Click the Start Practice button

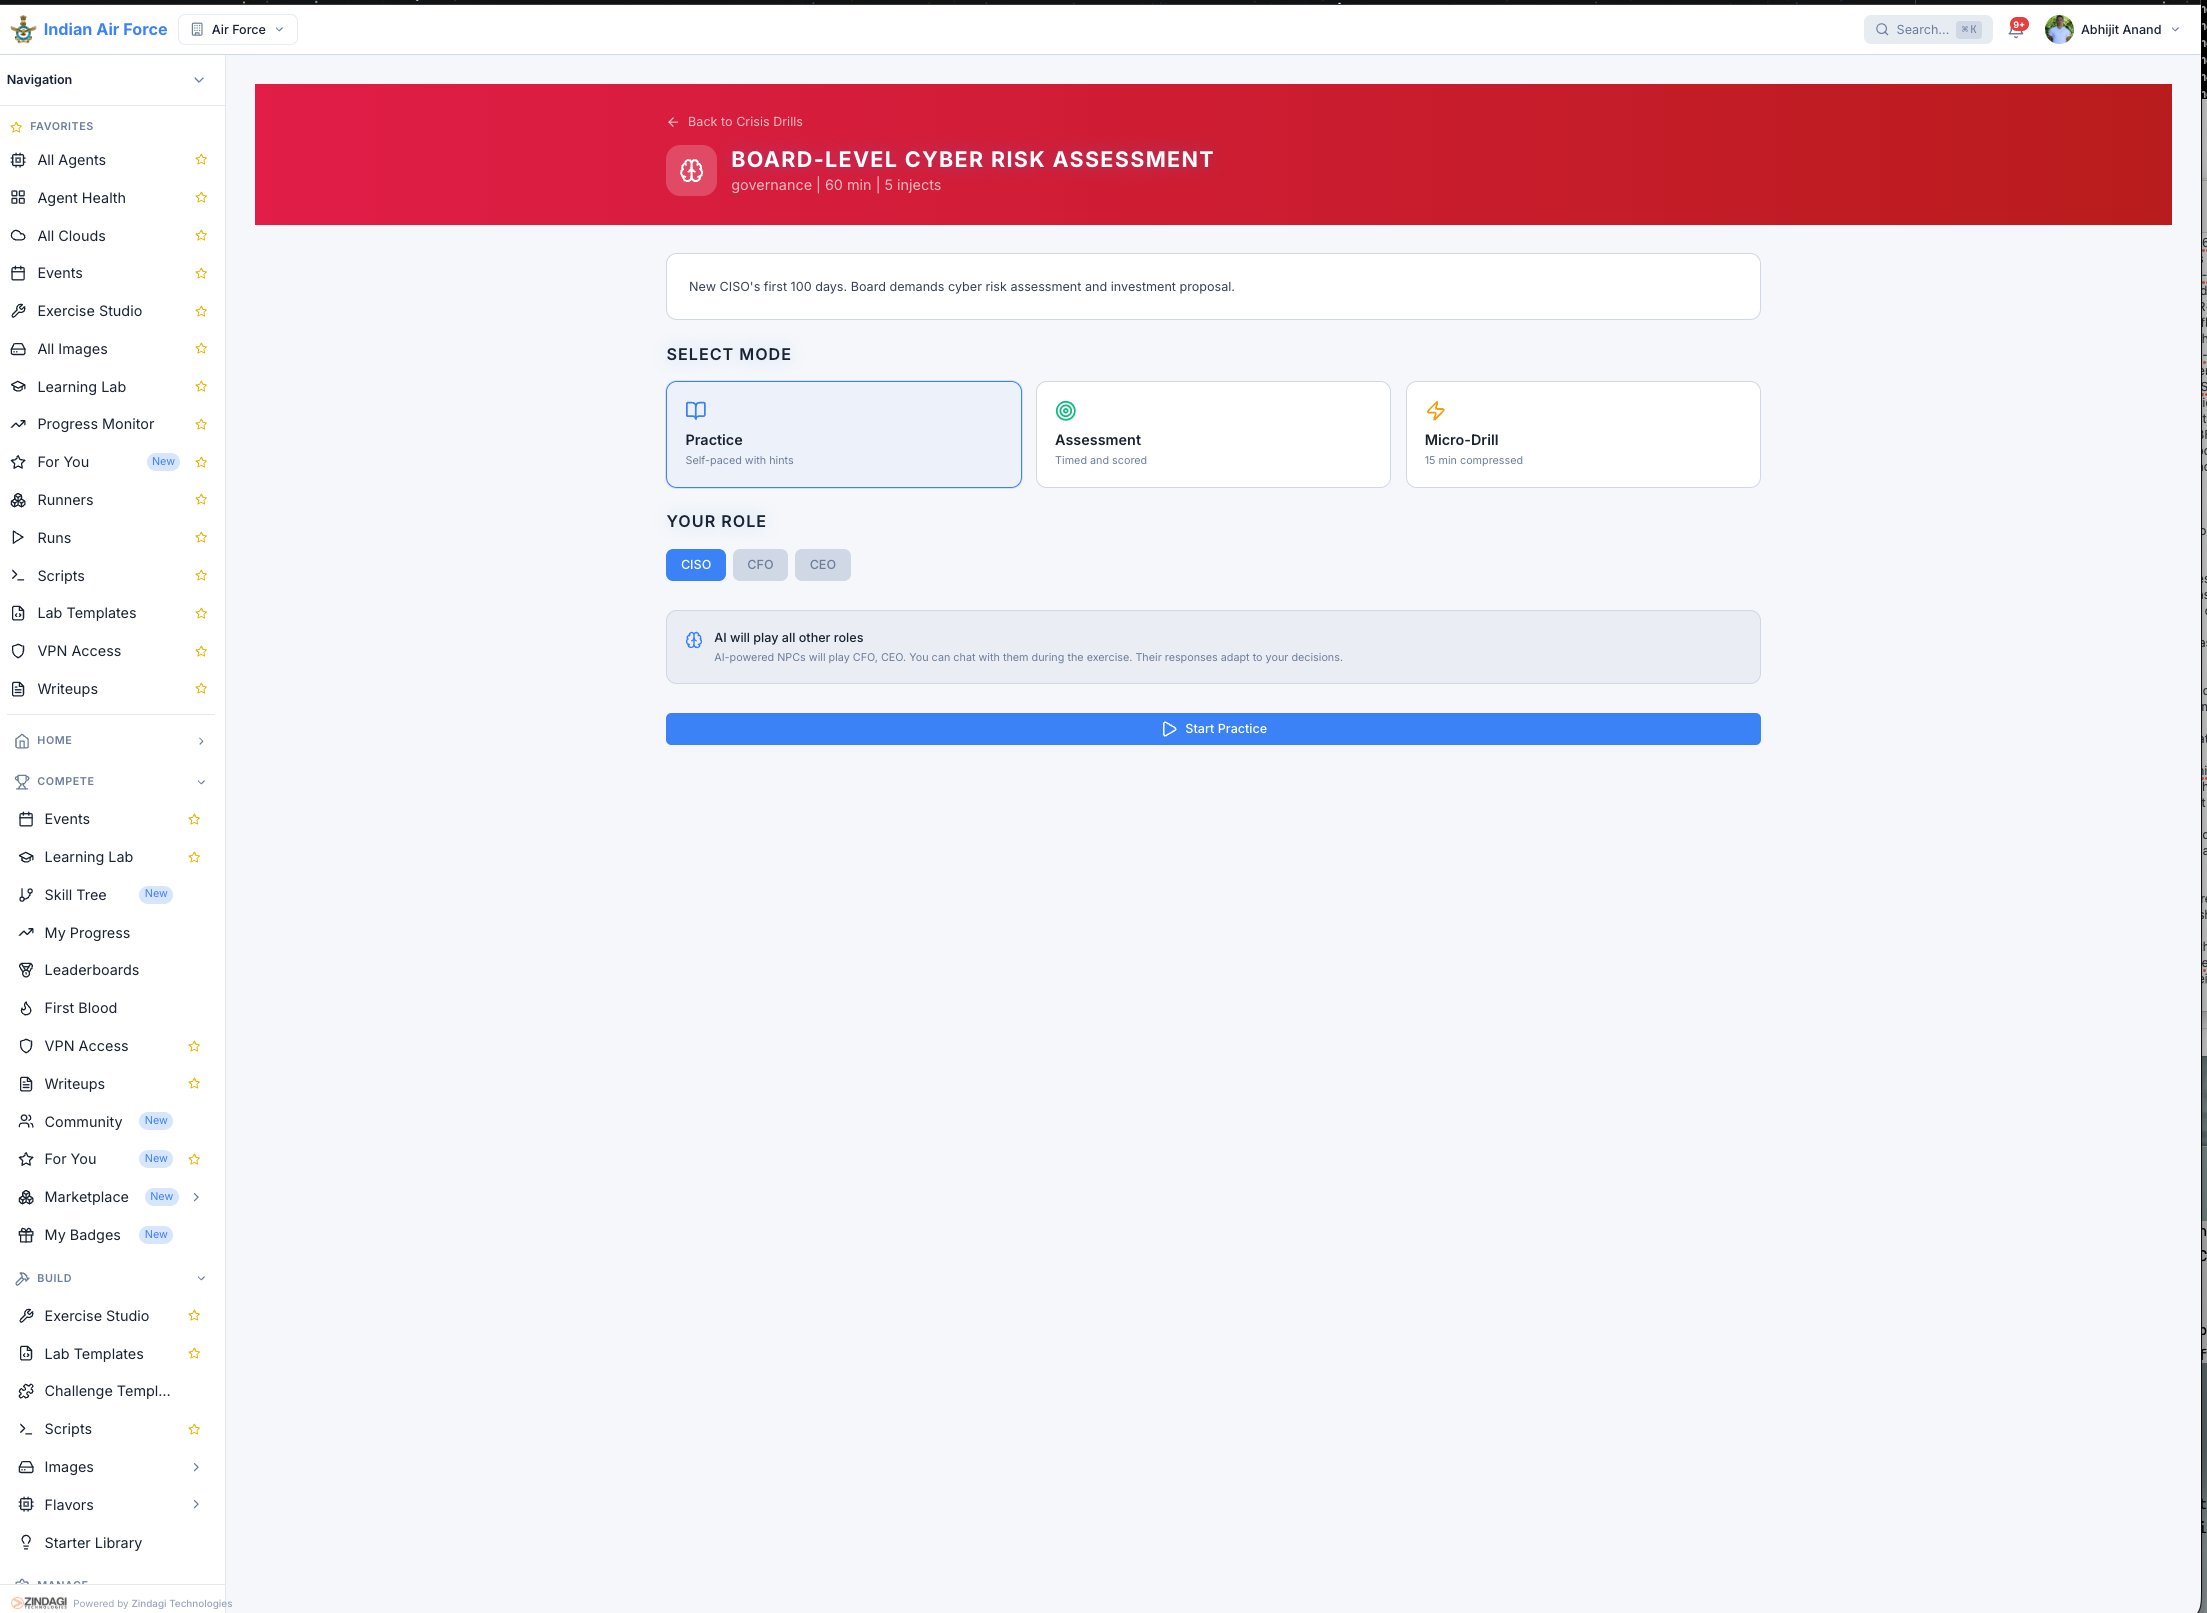point(1212,728)
